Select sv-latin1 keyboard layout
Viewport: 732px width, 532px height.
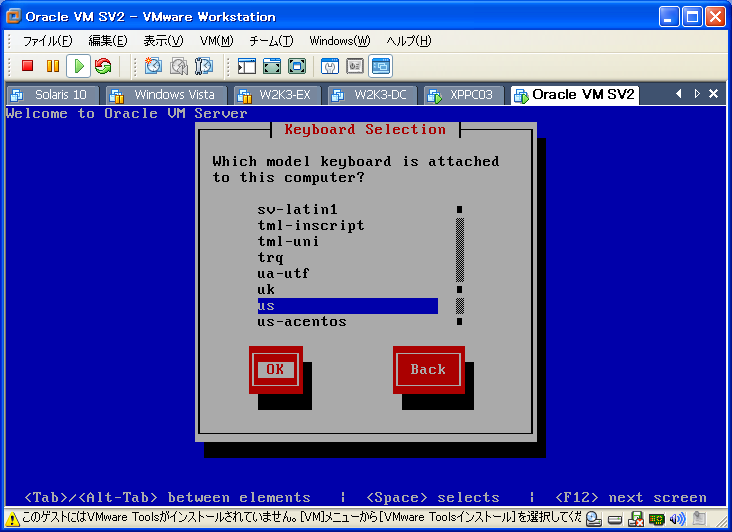click(348, 210)
